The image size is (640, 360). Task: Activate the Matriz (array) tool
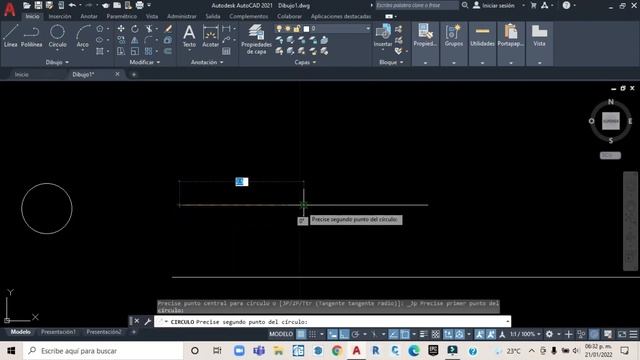coord(149,51)
